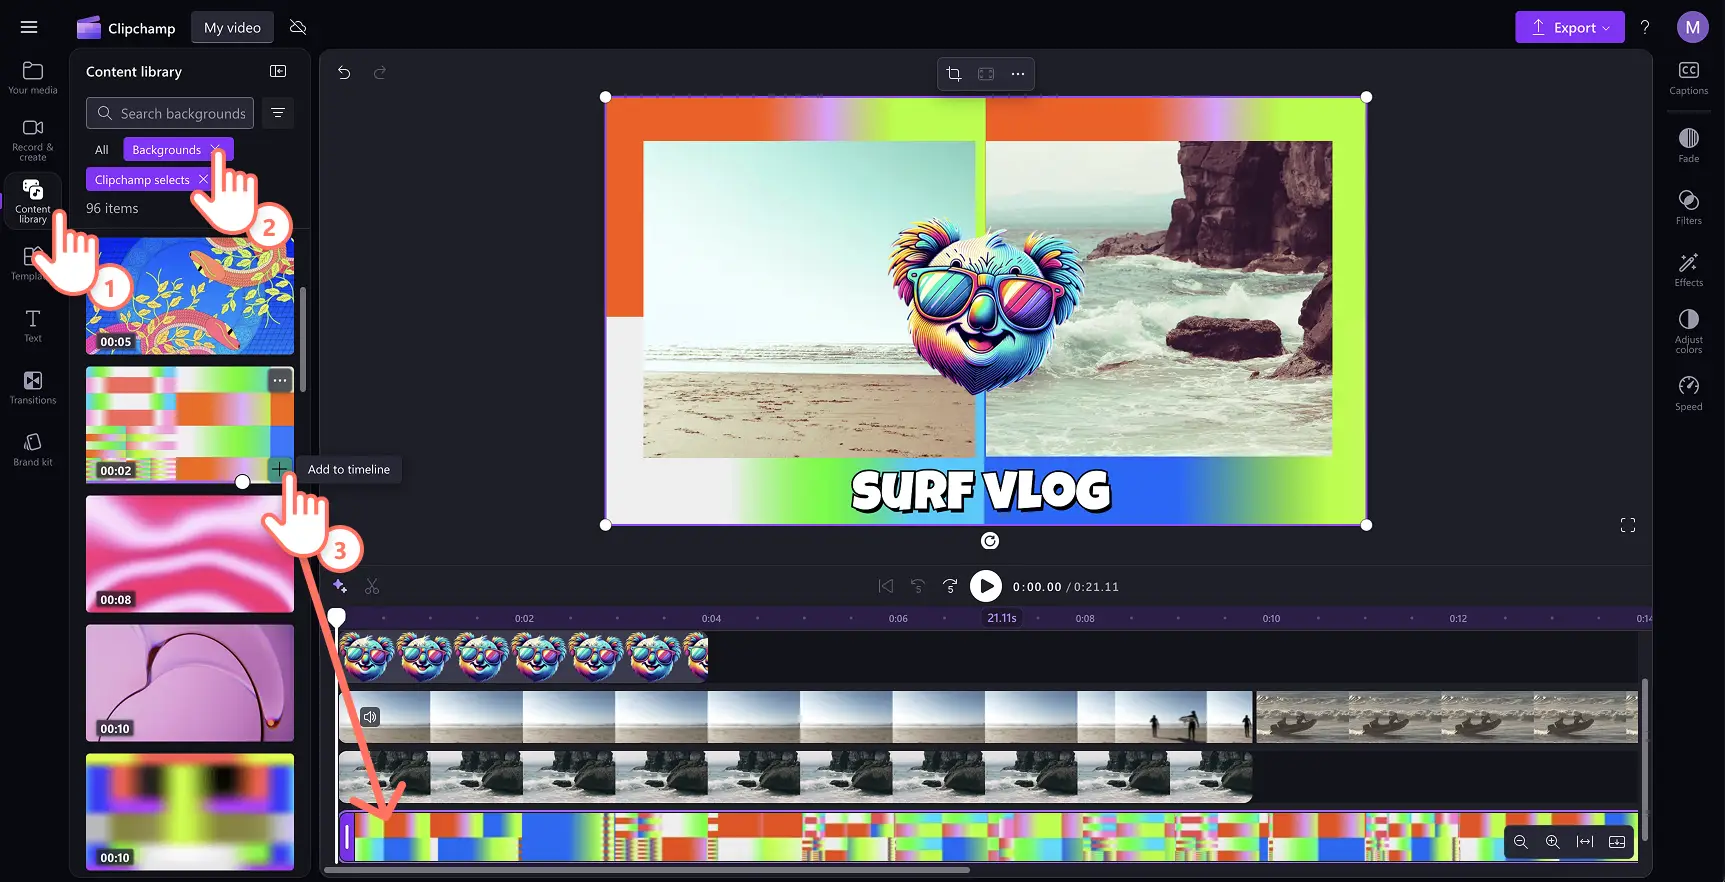
Task: Mute the beach video clip audio
Action: click(x=370, y=716)
